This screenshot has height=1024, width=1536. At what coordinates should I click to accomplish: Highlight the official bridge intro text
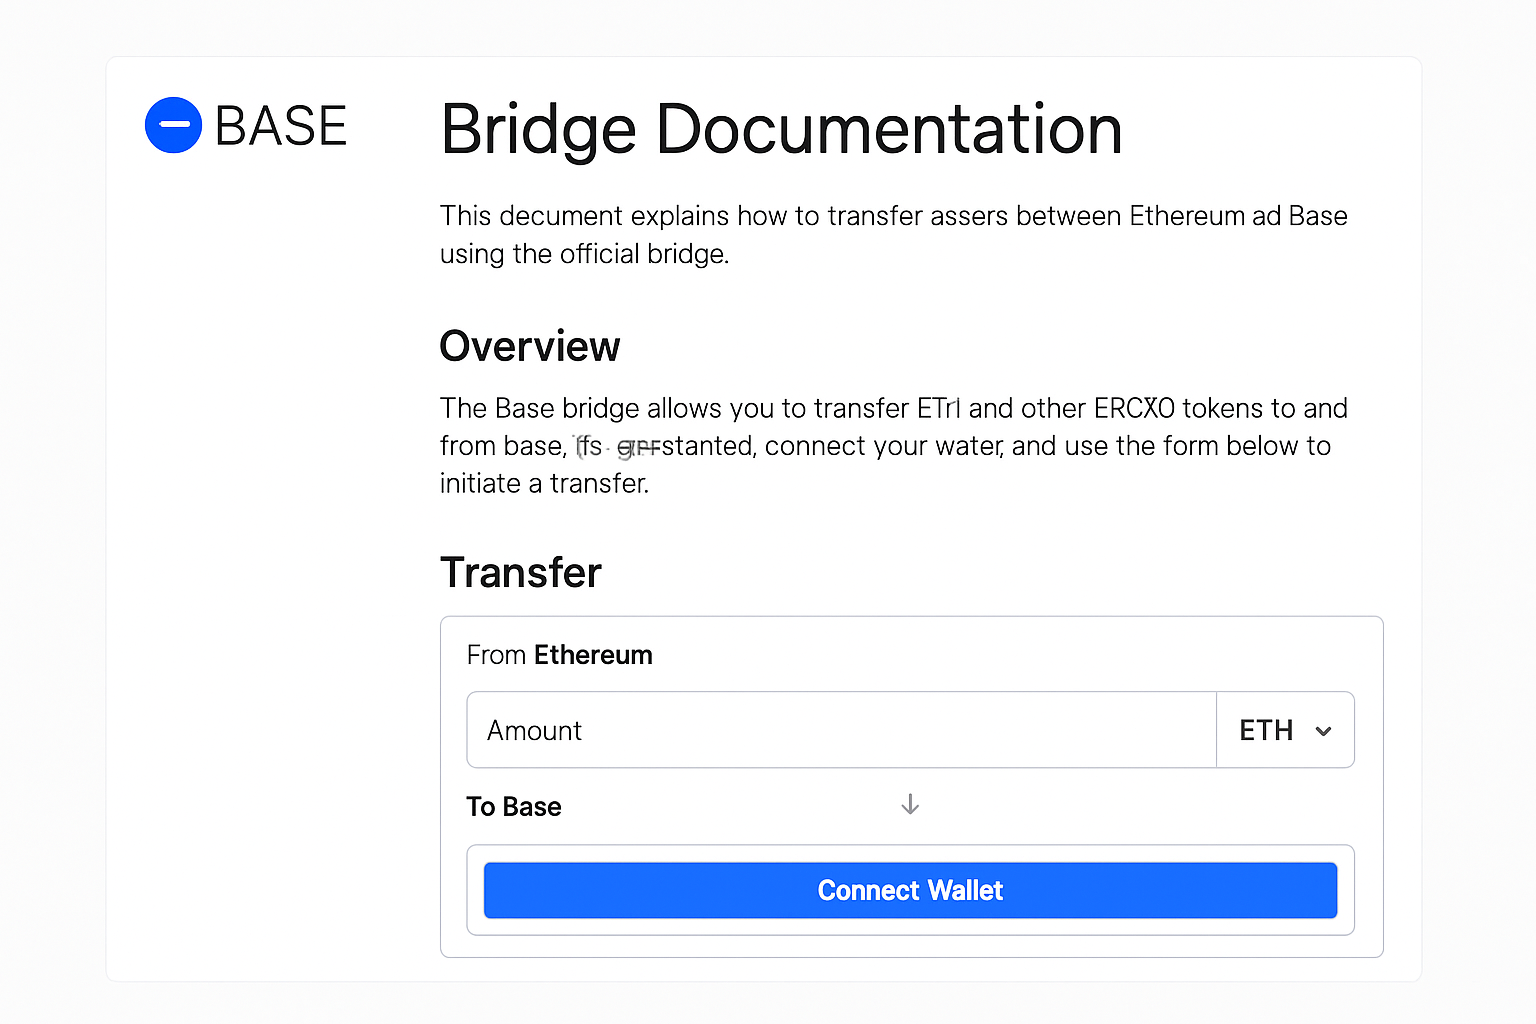pyautogui.click(x=893, y=234)
